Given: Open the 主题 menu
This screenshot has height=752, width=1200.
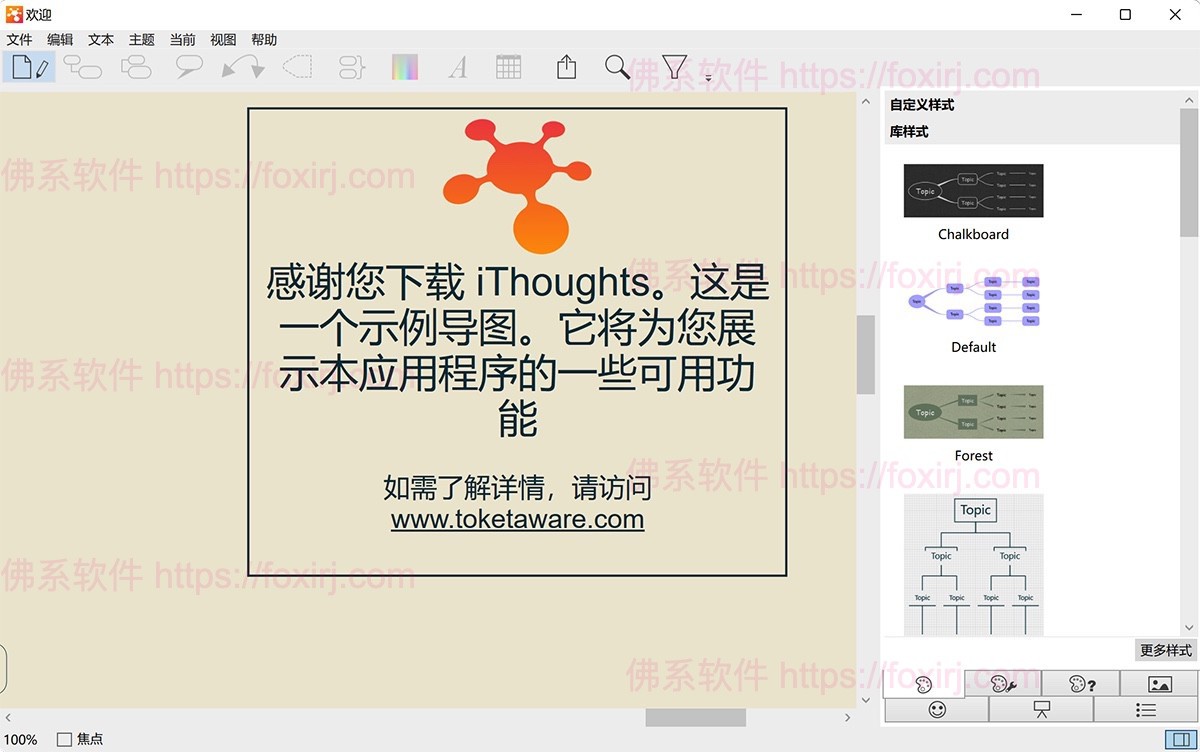Looking at the screenshot, I should pyautogui.click(x=141, y=39).
